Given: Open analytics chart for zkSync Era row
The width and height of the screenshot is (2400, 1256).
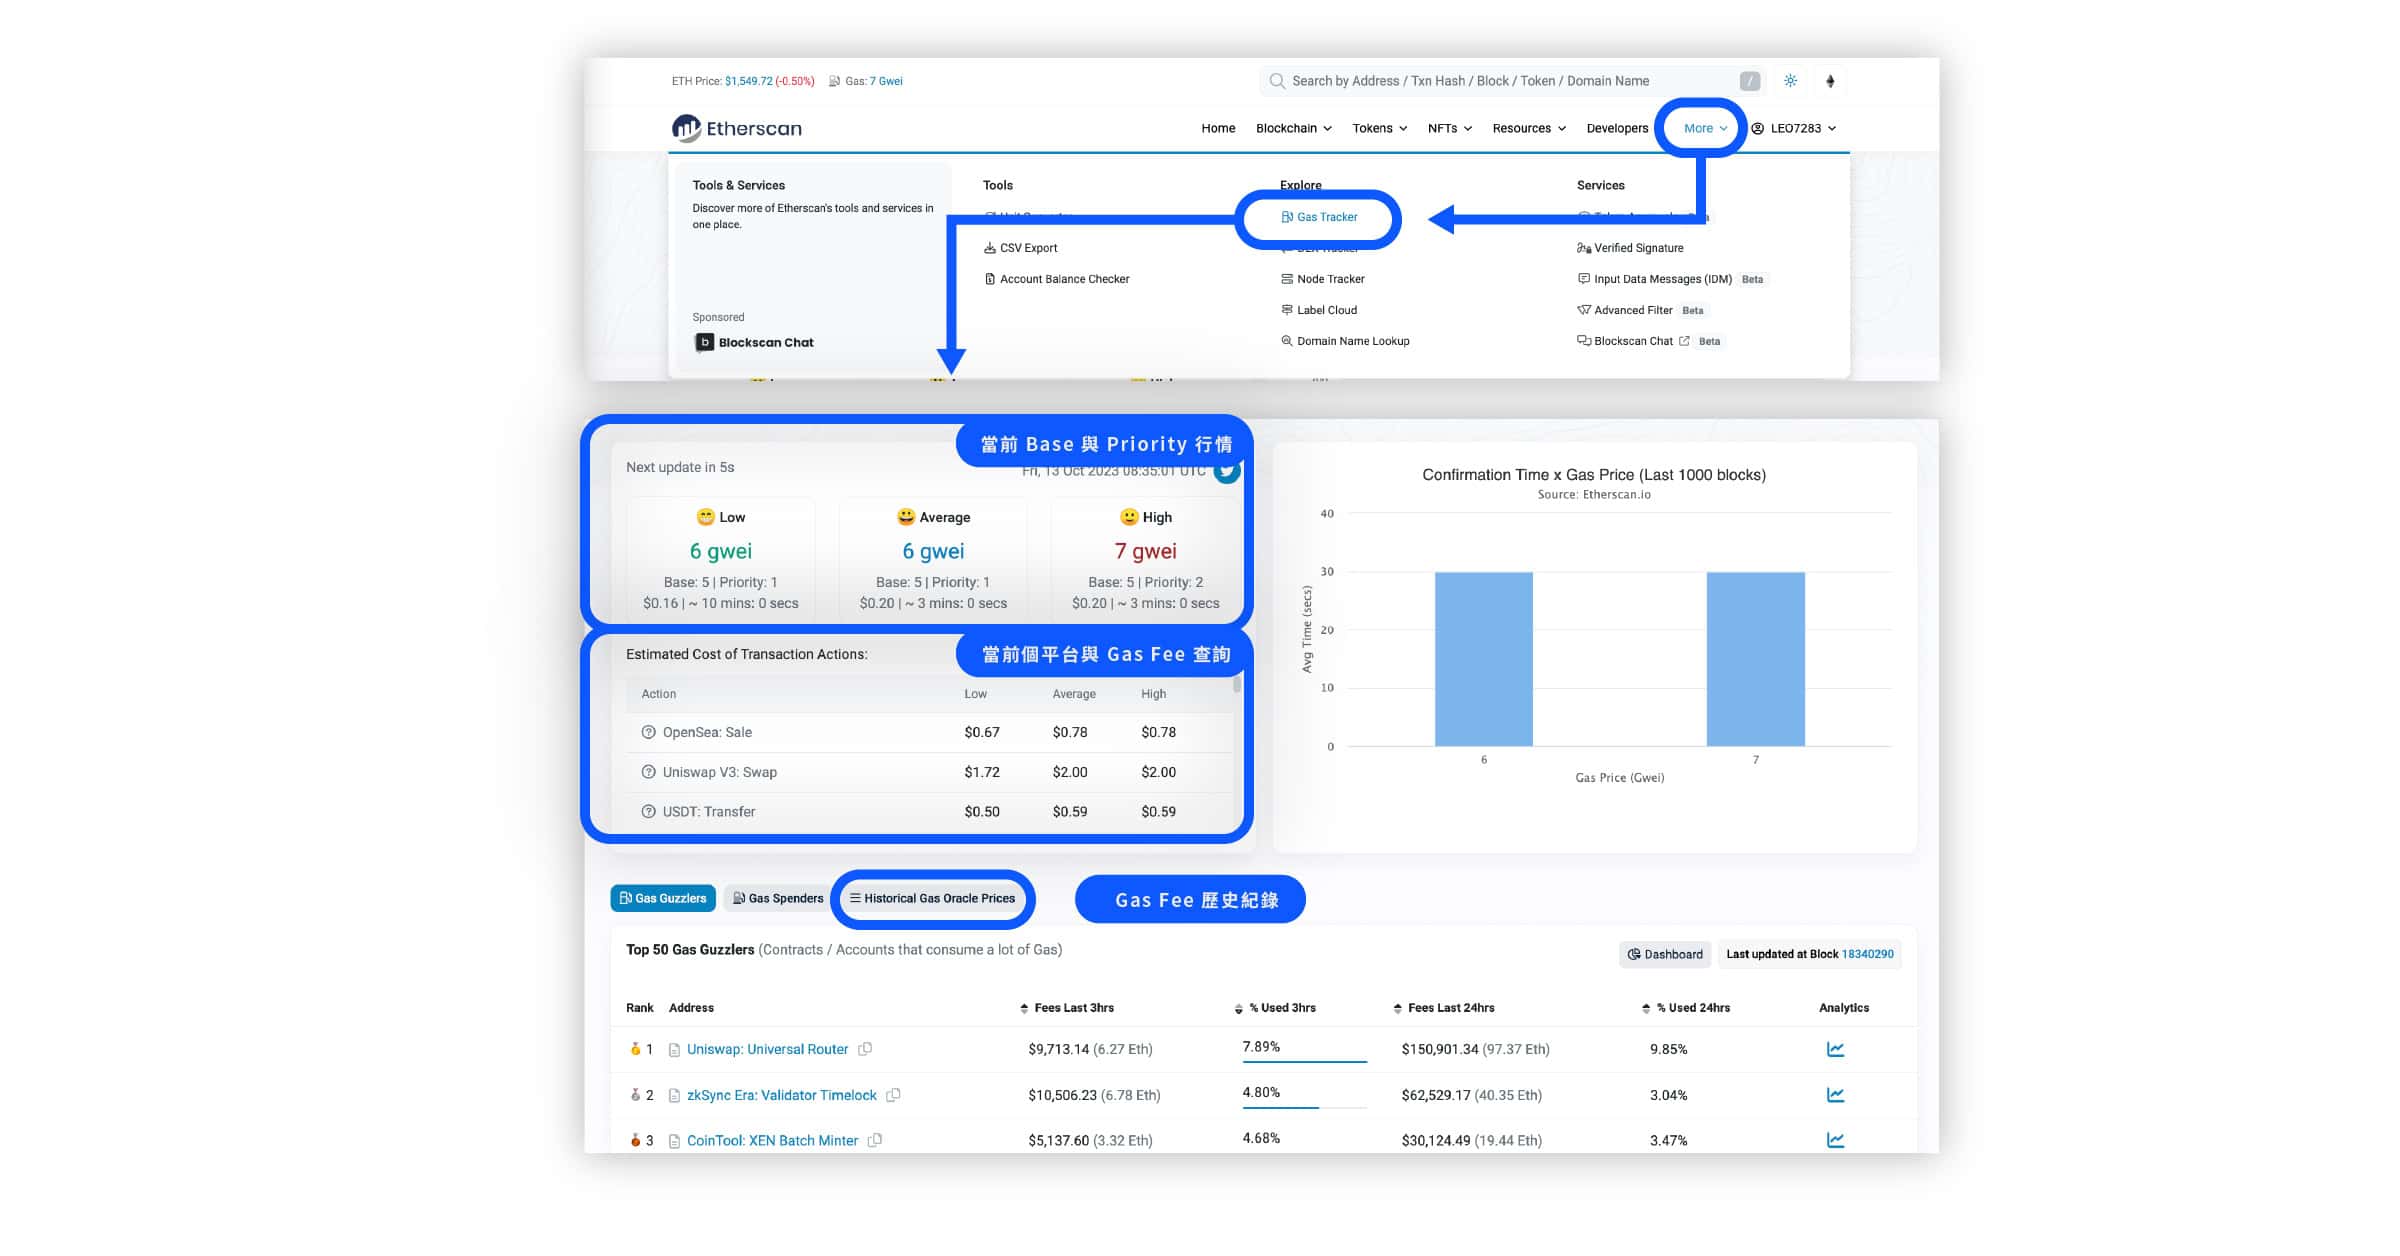Looking at the screenshot, I should coord(1835,1095).
